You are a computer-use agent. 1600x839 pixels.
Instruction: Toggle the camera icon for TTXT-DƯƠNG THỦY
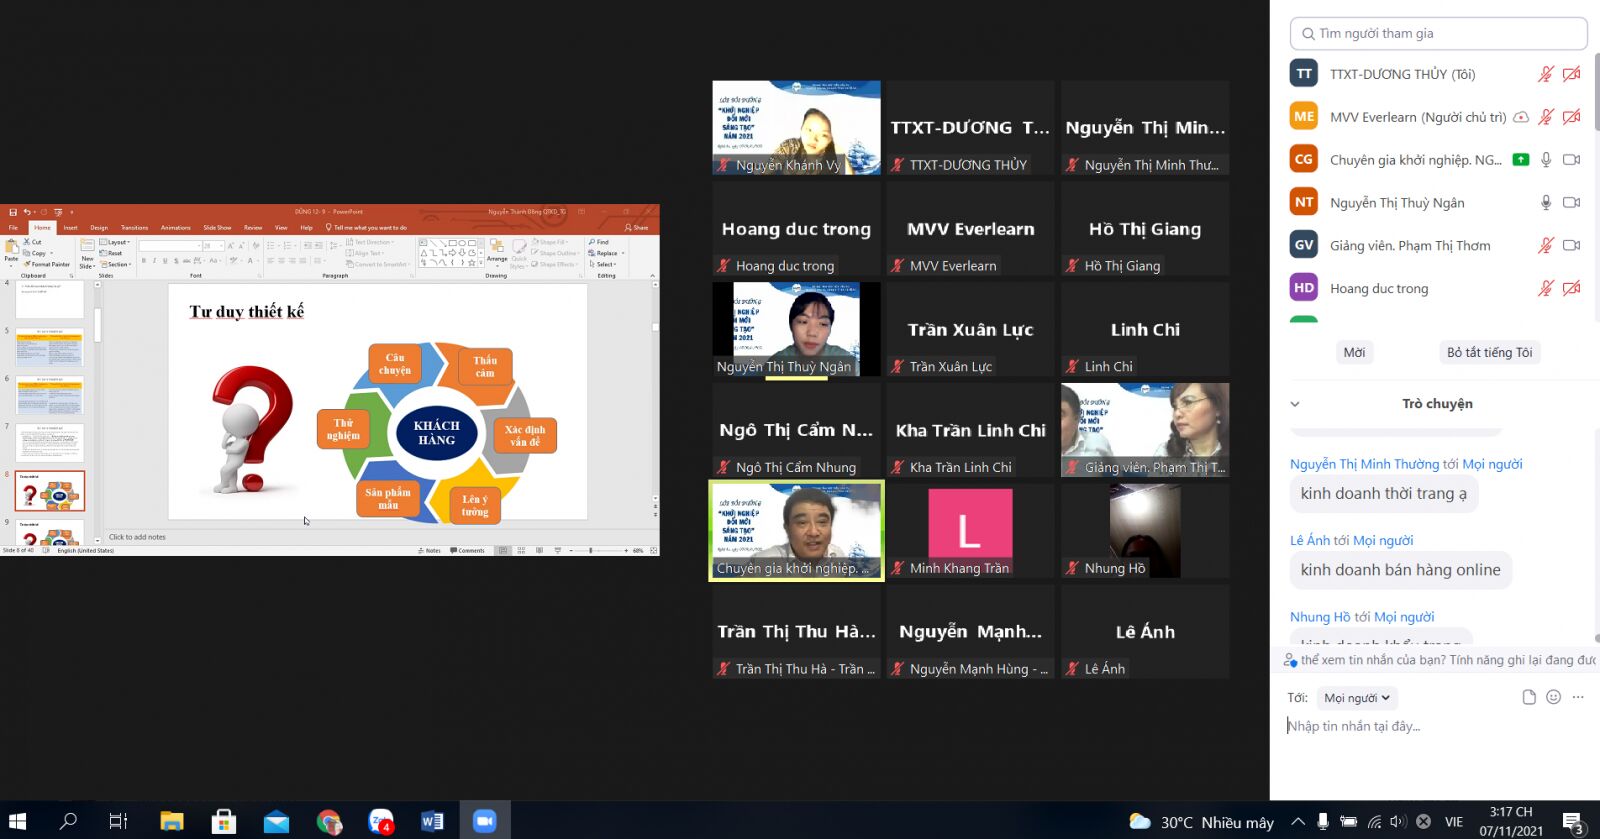1571,74
